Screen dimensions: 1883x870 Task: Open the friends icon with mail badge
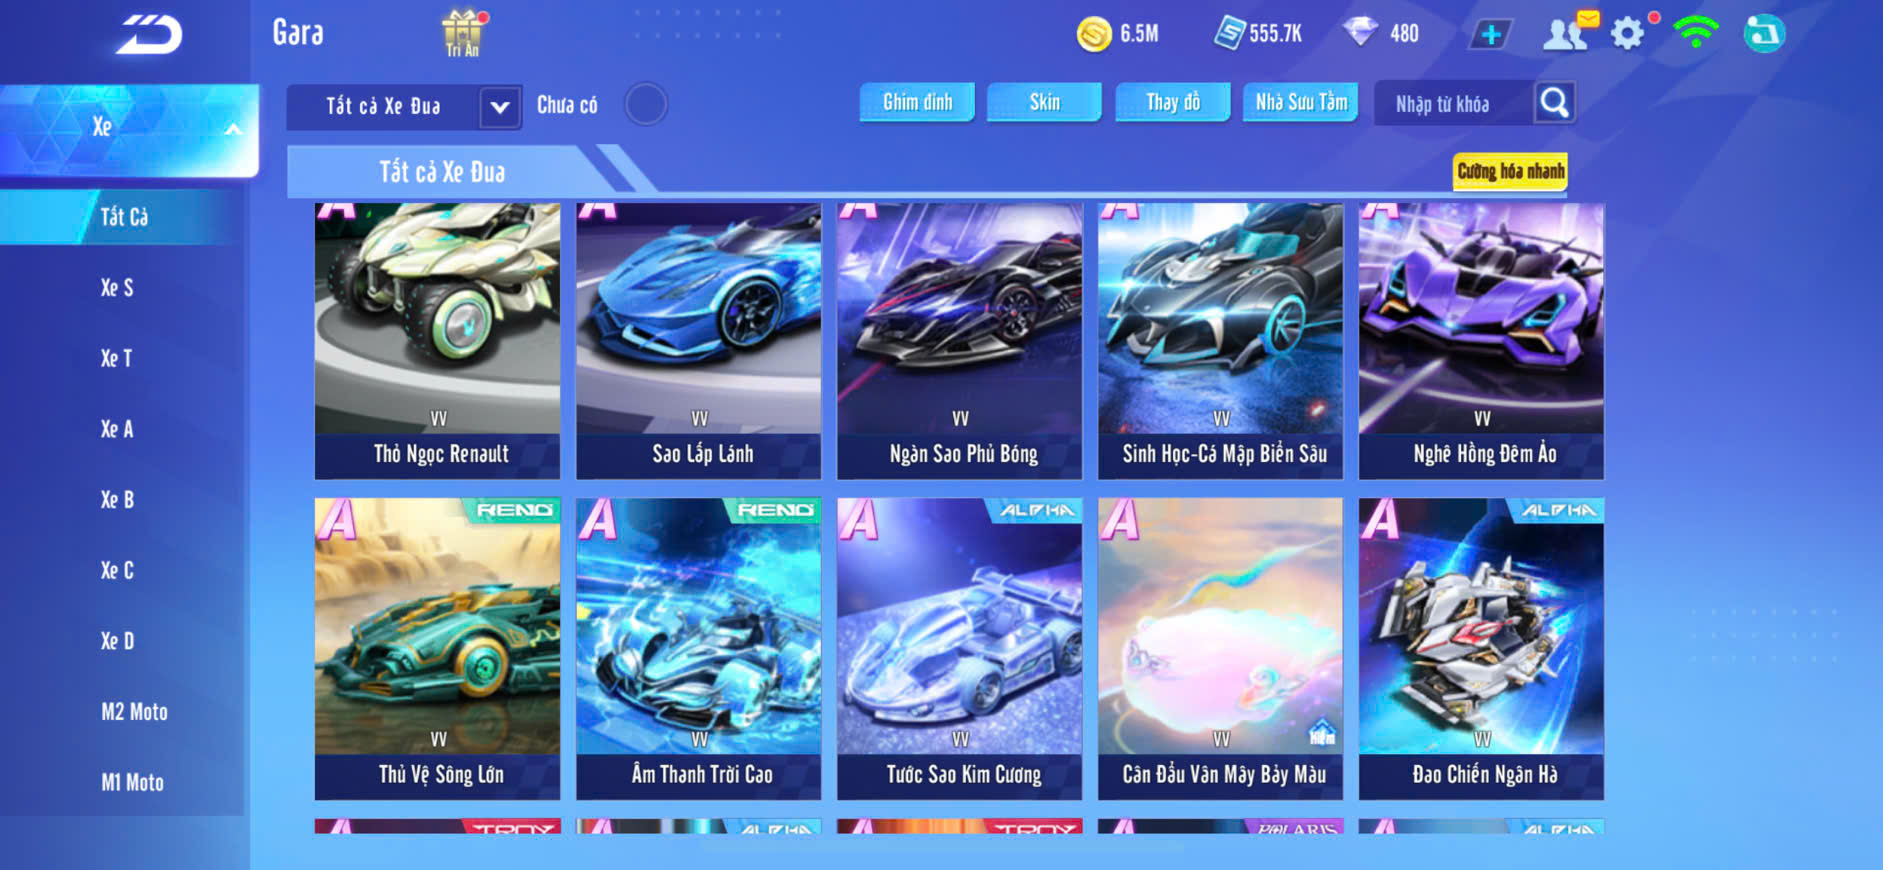1569,33
